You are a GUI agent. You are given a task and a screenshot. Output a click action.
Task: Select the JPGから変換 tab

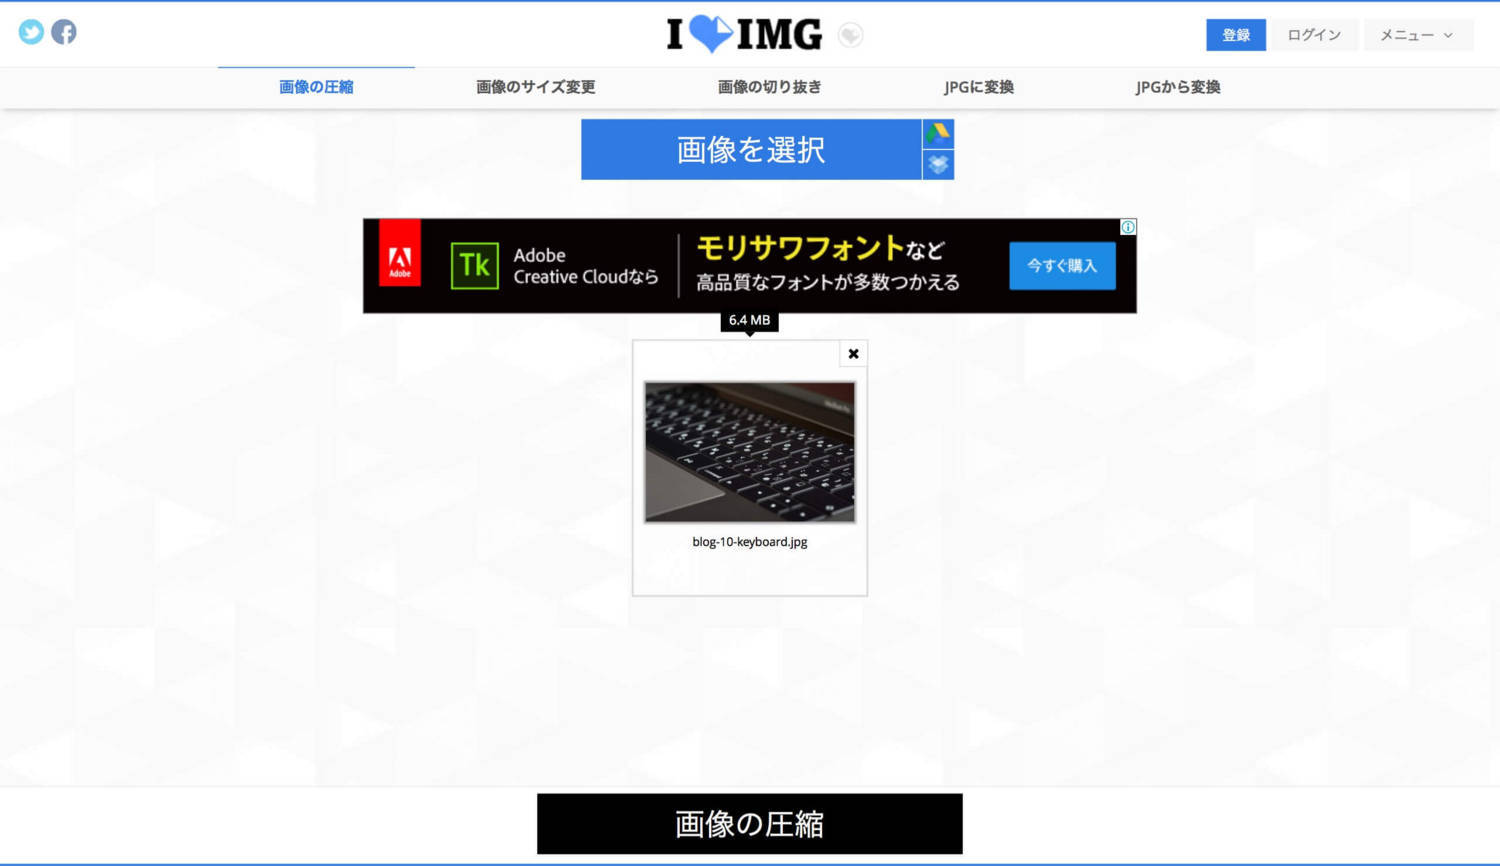pos(1178,87)
